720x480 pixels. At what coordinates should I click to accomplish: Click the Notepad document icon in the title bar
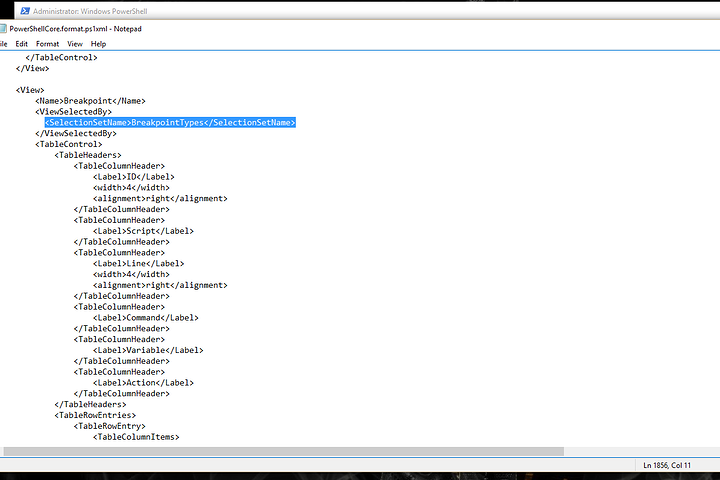tap(2, 29)
